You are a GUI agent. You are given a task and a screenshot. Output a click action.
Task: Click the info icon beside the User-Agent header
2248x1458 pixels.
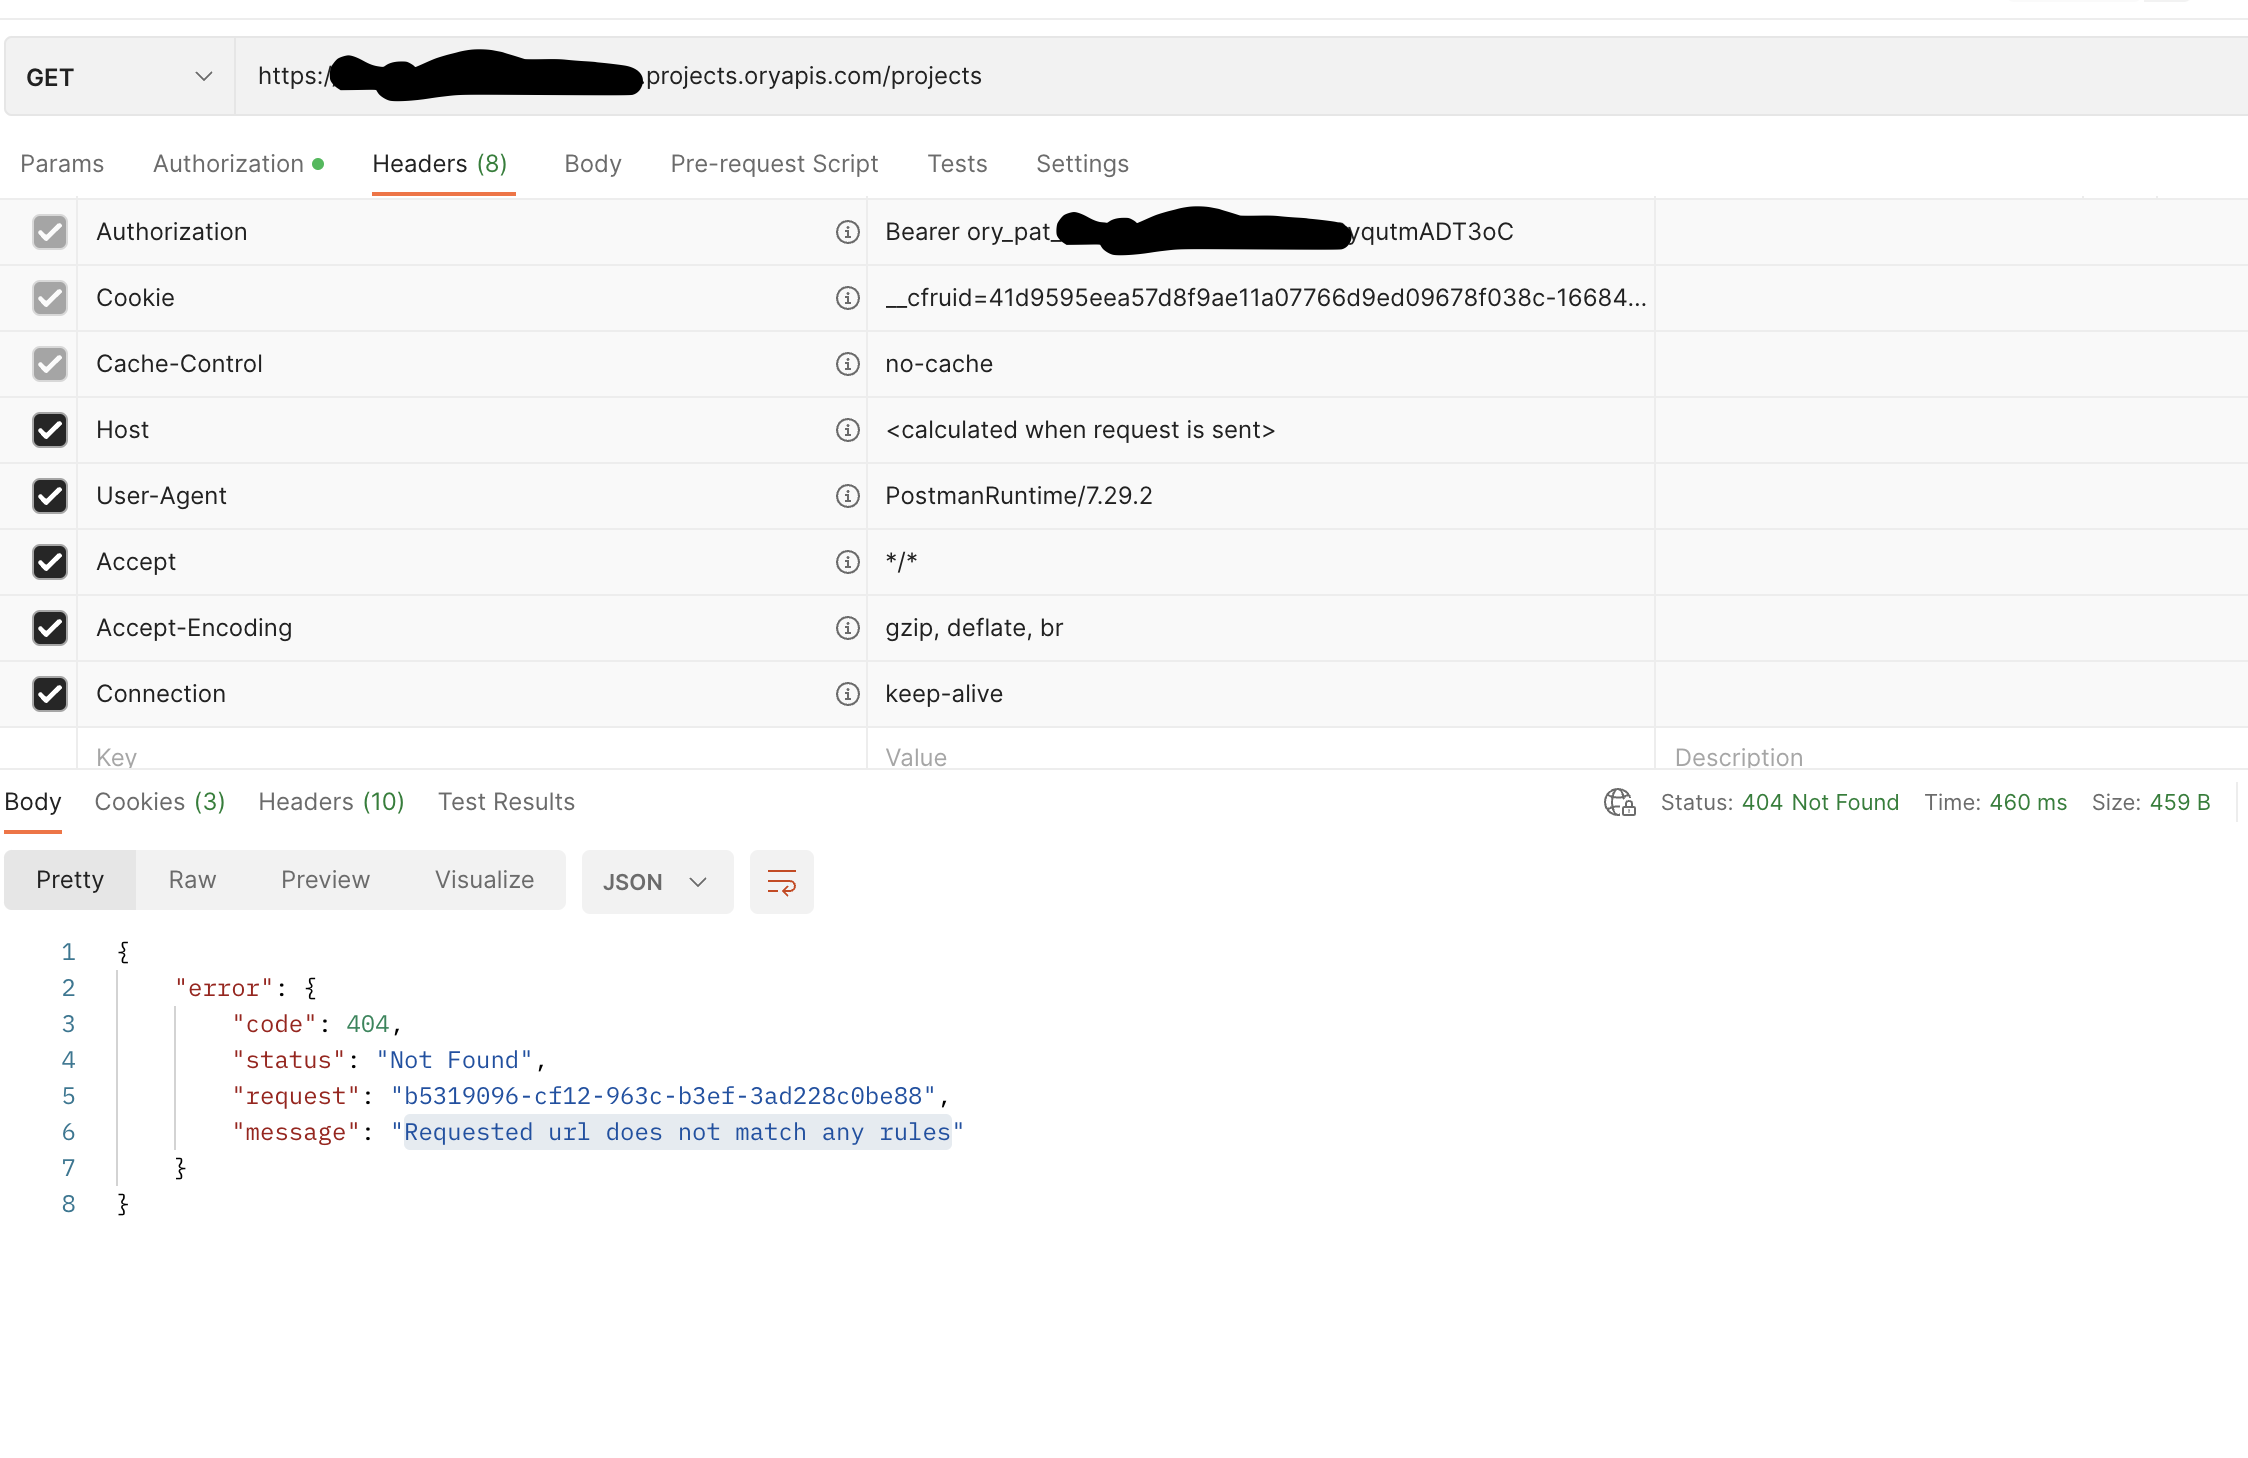[x=847, y=495]
